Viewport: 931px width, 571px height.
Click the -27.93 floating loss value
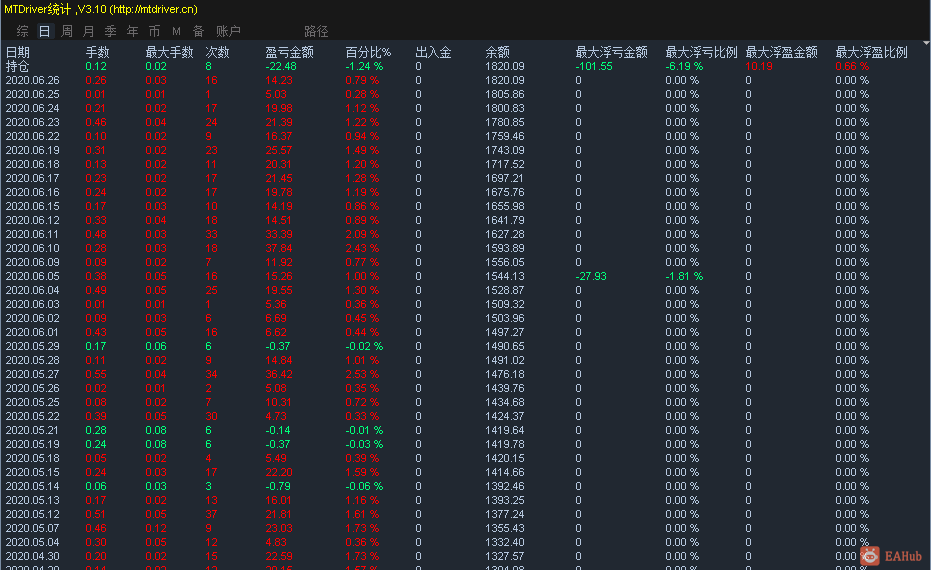point(591,277)
